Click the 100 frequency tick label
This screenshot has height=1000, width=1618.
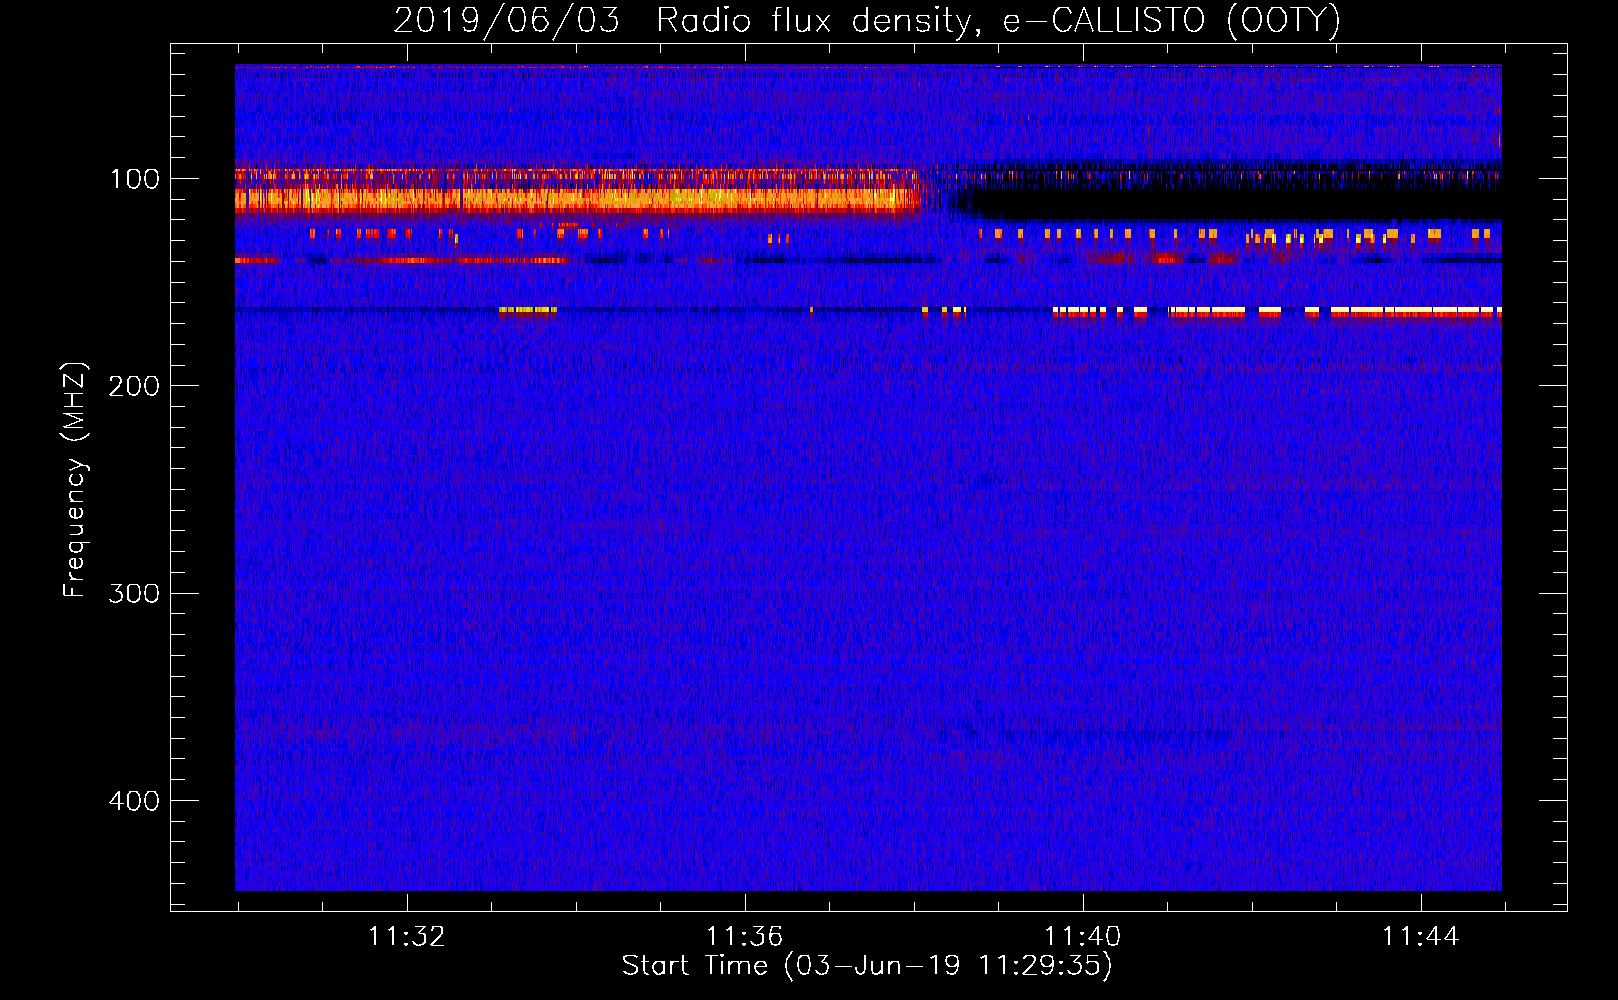pos(135,180)
